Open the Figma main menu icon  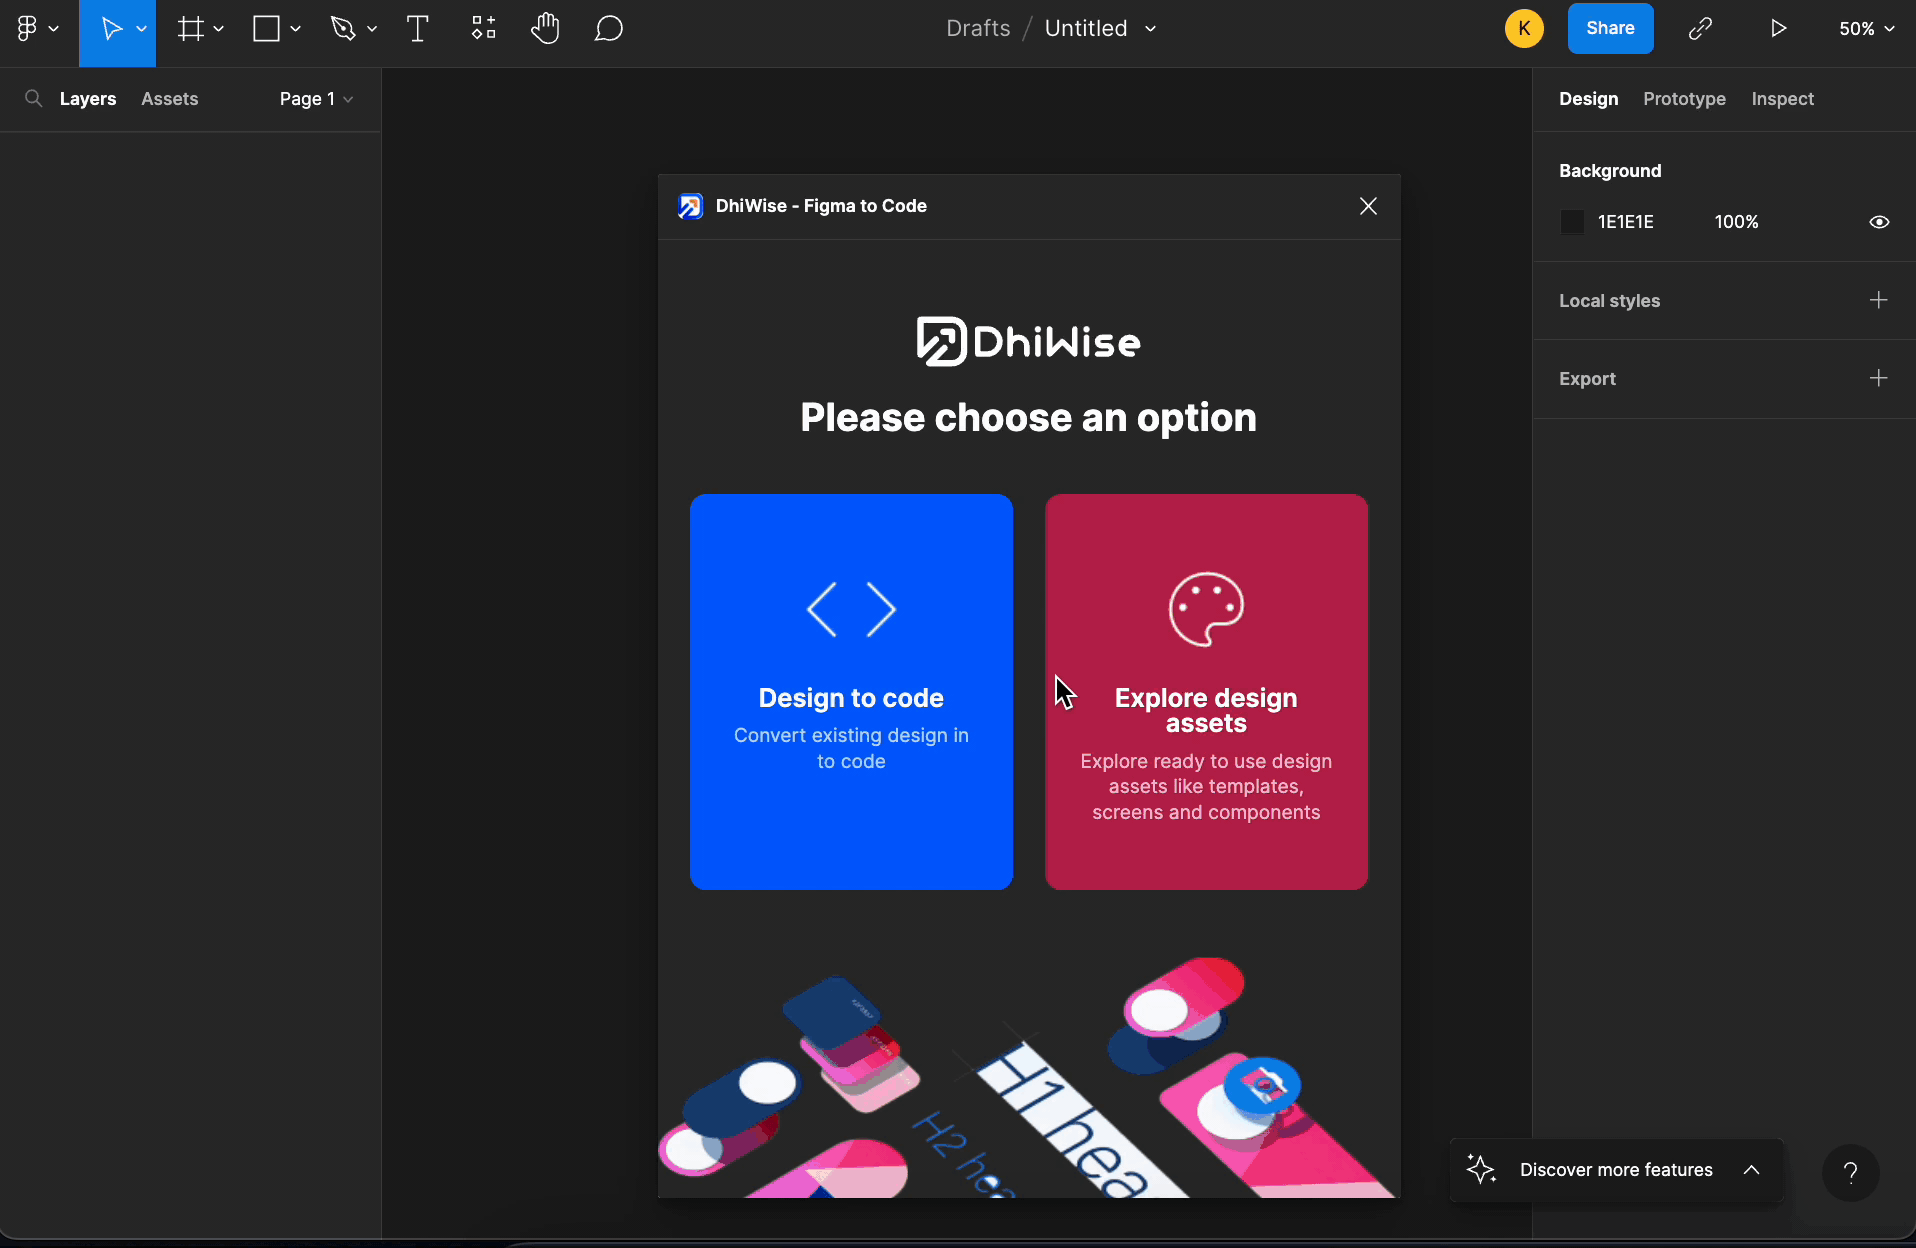pyautogui.click(x=27, y=29)
